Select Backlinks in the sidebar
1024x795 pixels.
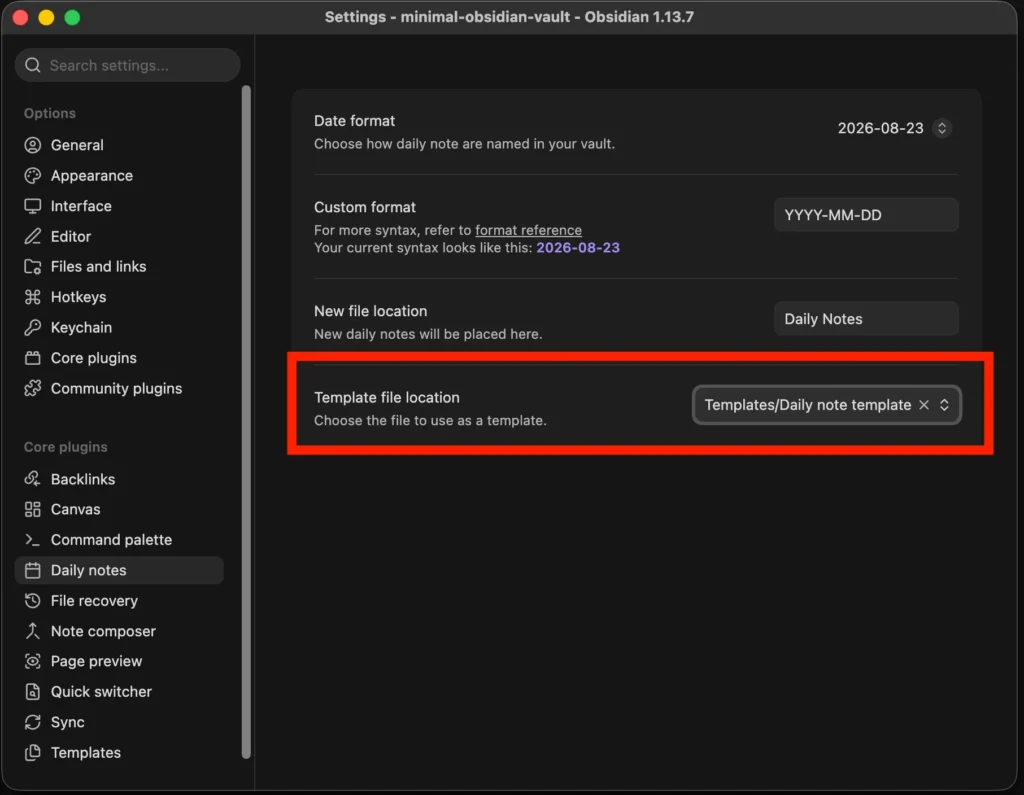click(x=119, y=479)
